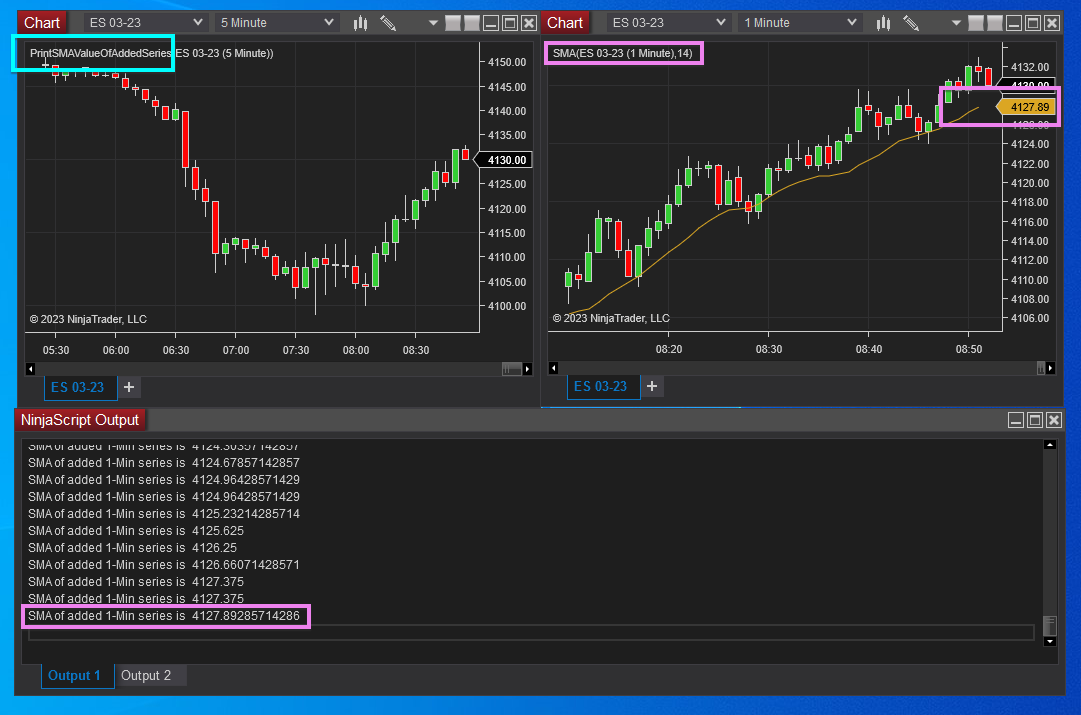This screenshot has width=1081, height=715.
Task: Select PrintSMAValueOfAddedSeries indicator label
Action: [100, 53]
